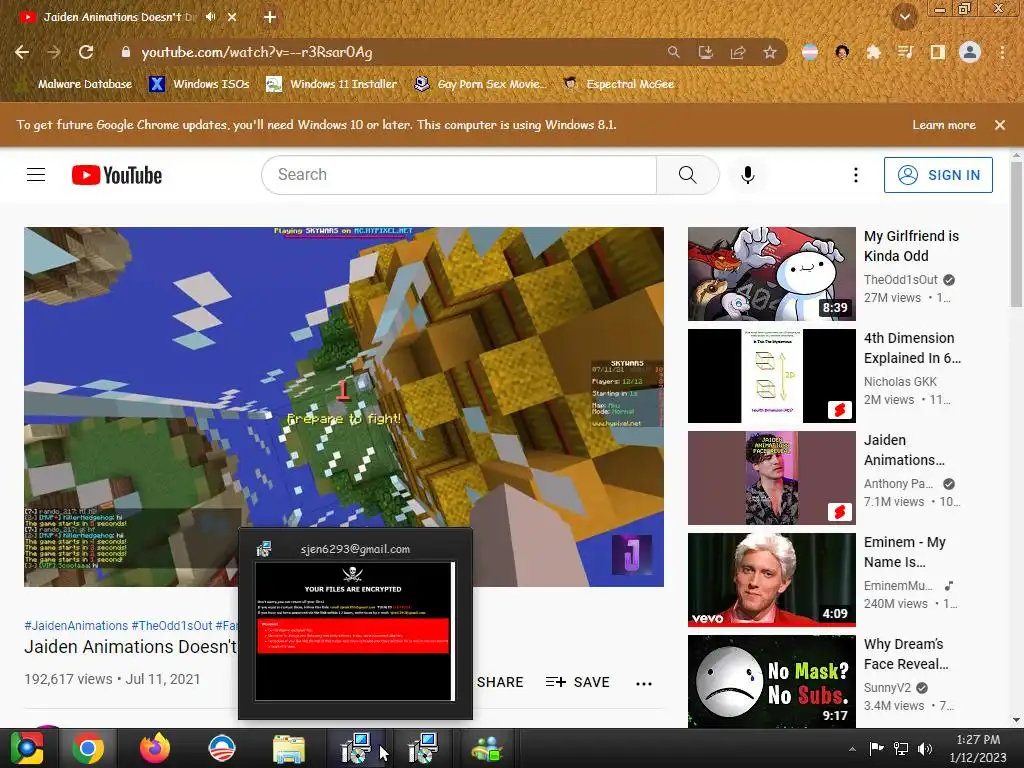The height and width of the screenshot is (768, 1024).
Task: Open tab search dropdown chevron
Action: point(905,17)
